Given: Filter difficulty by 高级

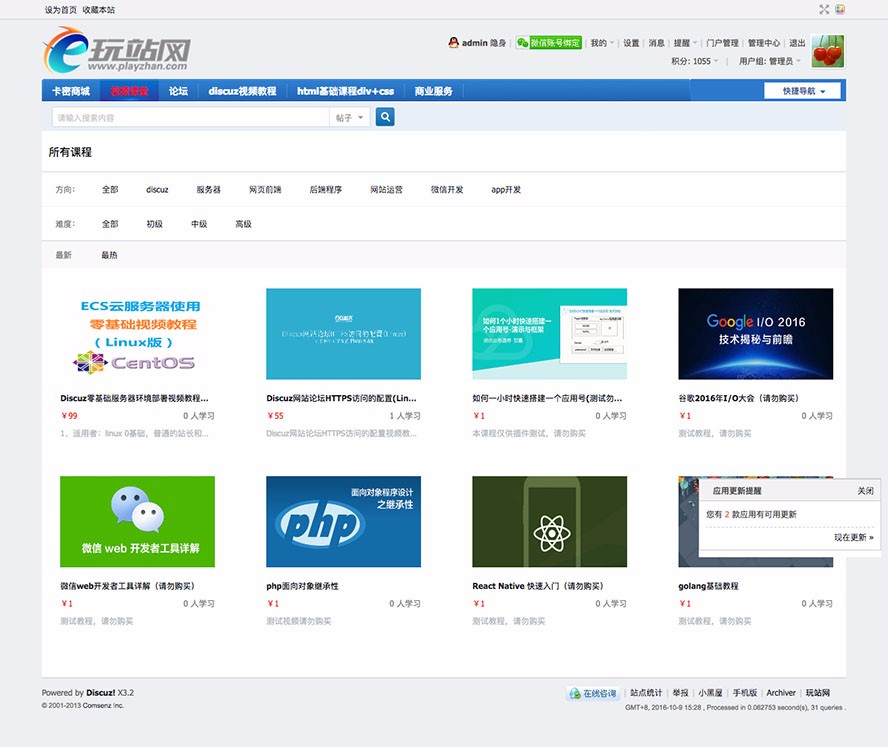Looking at the screenshot, I should tap(244, 224).
